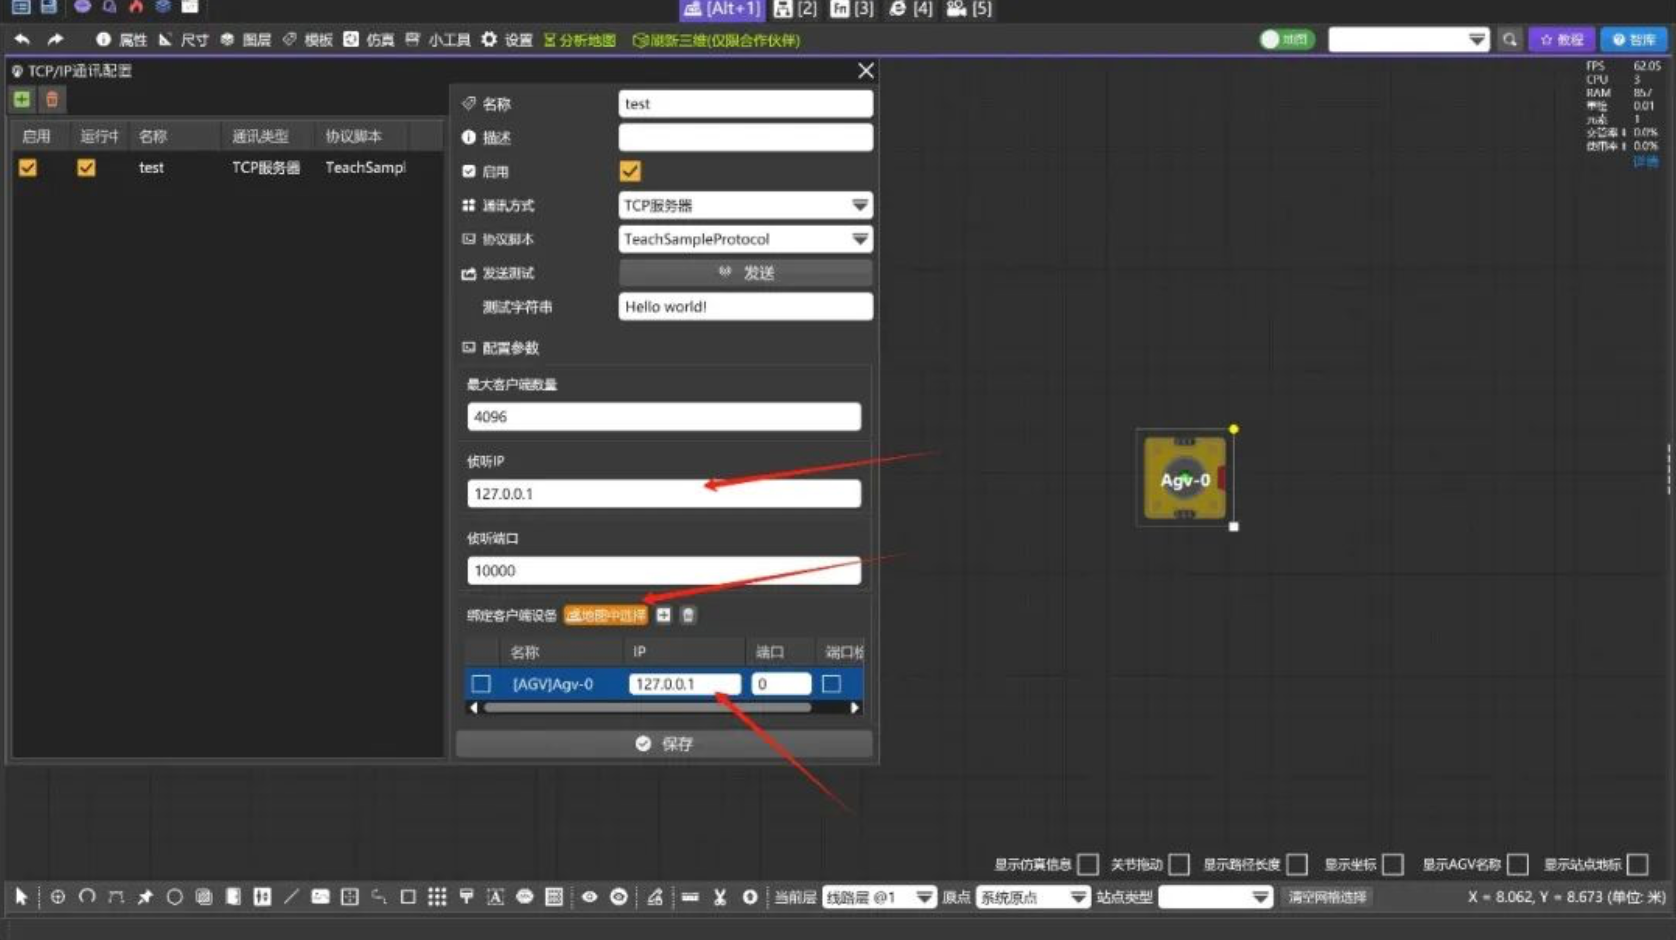This screenshot has width=1676, height=940.
Task: Open the top search combo box dropdown
Action: coord(1408,40)
